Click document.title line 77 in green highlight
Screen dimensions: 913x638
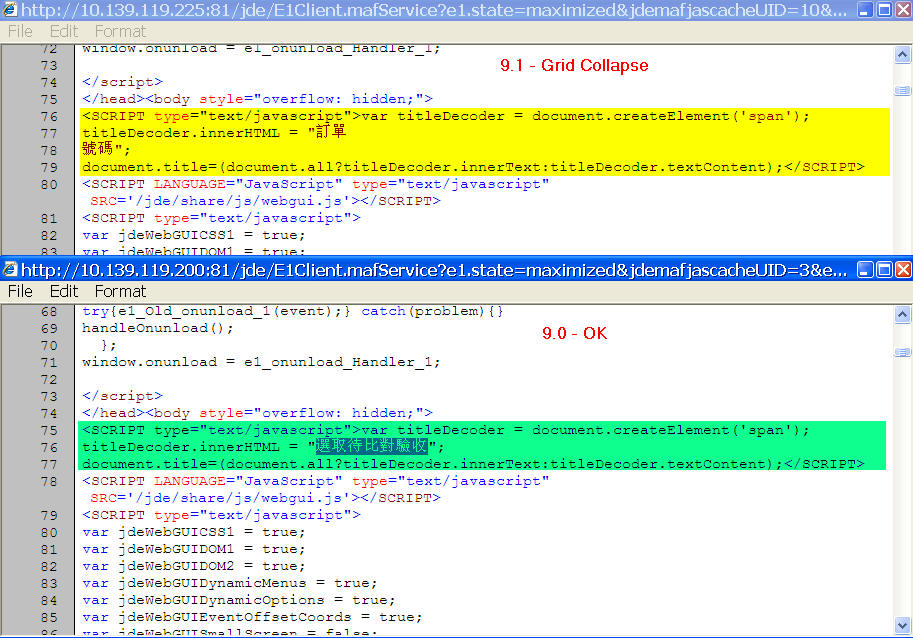(473, 465)
